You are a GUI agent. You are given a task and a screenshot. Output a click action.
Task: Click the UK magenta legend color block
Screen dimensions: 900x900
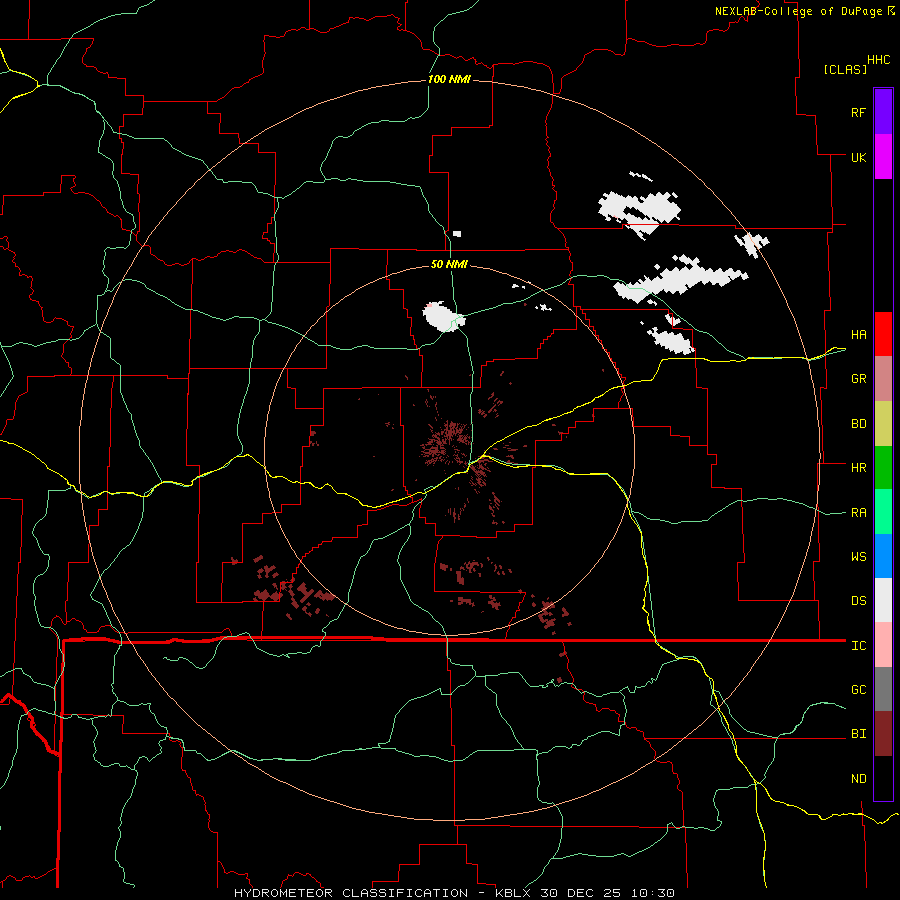pyautogui.click(x=883, y=157)
